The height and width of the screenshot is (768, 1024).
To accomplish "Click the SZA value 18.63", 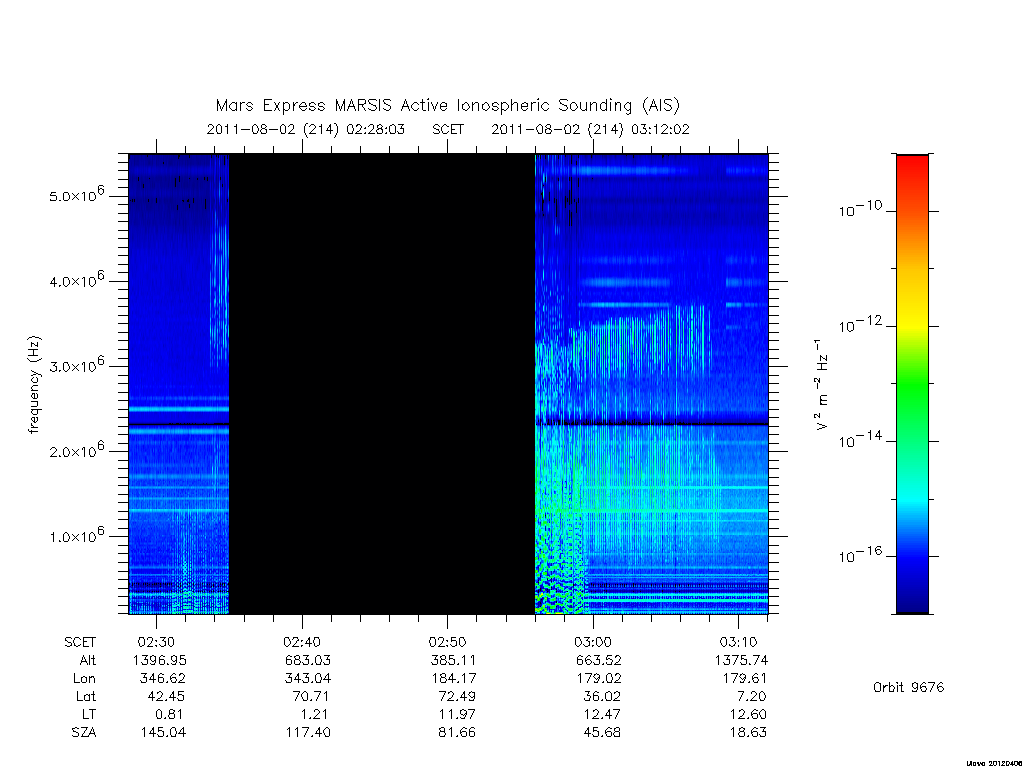I will (748, 733).
